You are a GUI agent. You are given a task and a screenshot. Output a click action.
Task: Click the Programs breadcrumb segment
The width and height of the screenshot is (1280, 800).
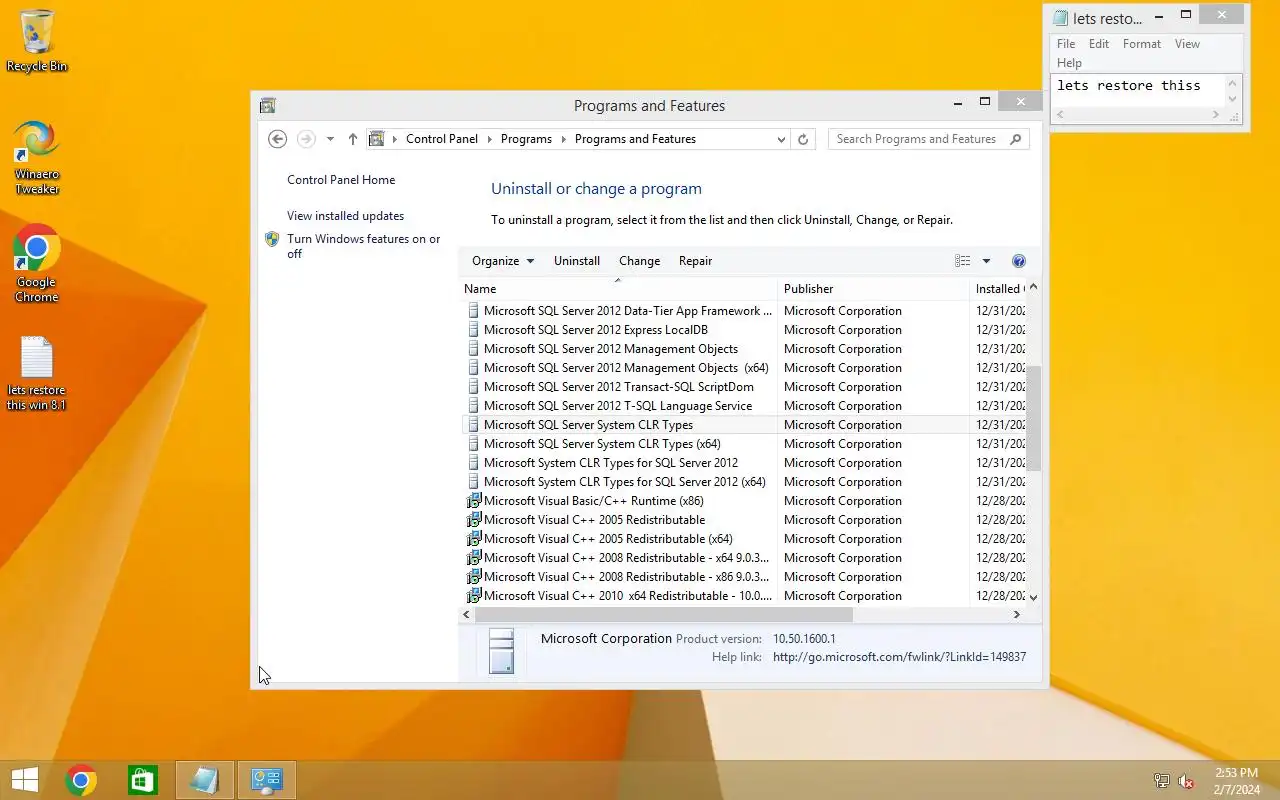[526, 139]
